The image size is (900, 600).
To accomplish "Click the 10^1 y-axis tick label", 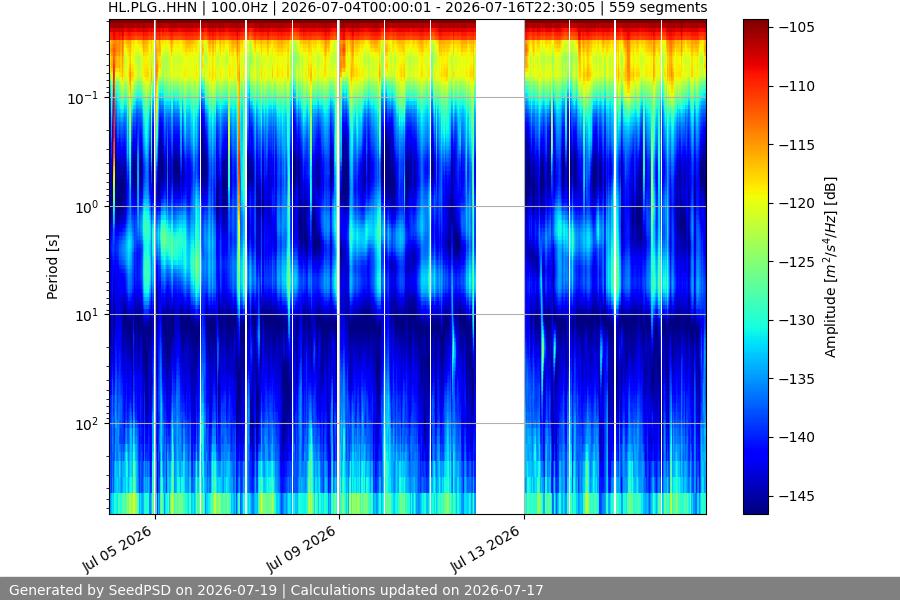I will (86, 315).
